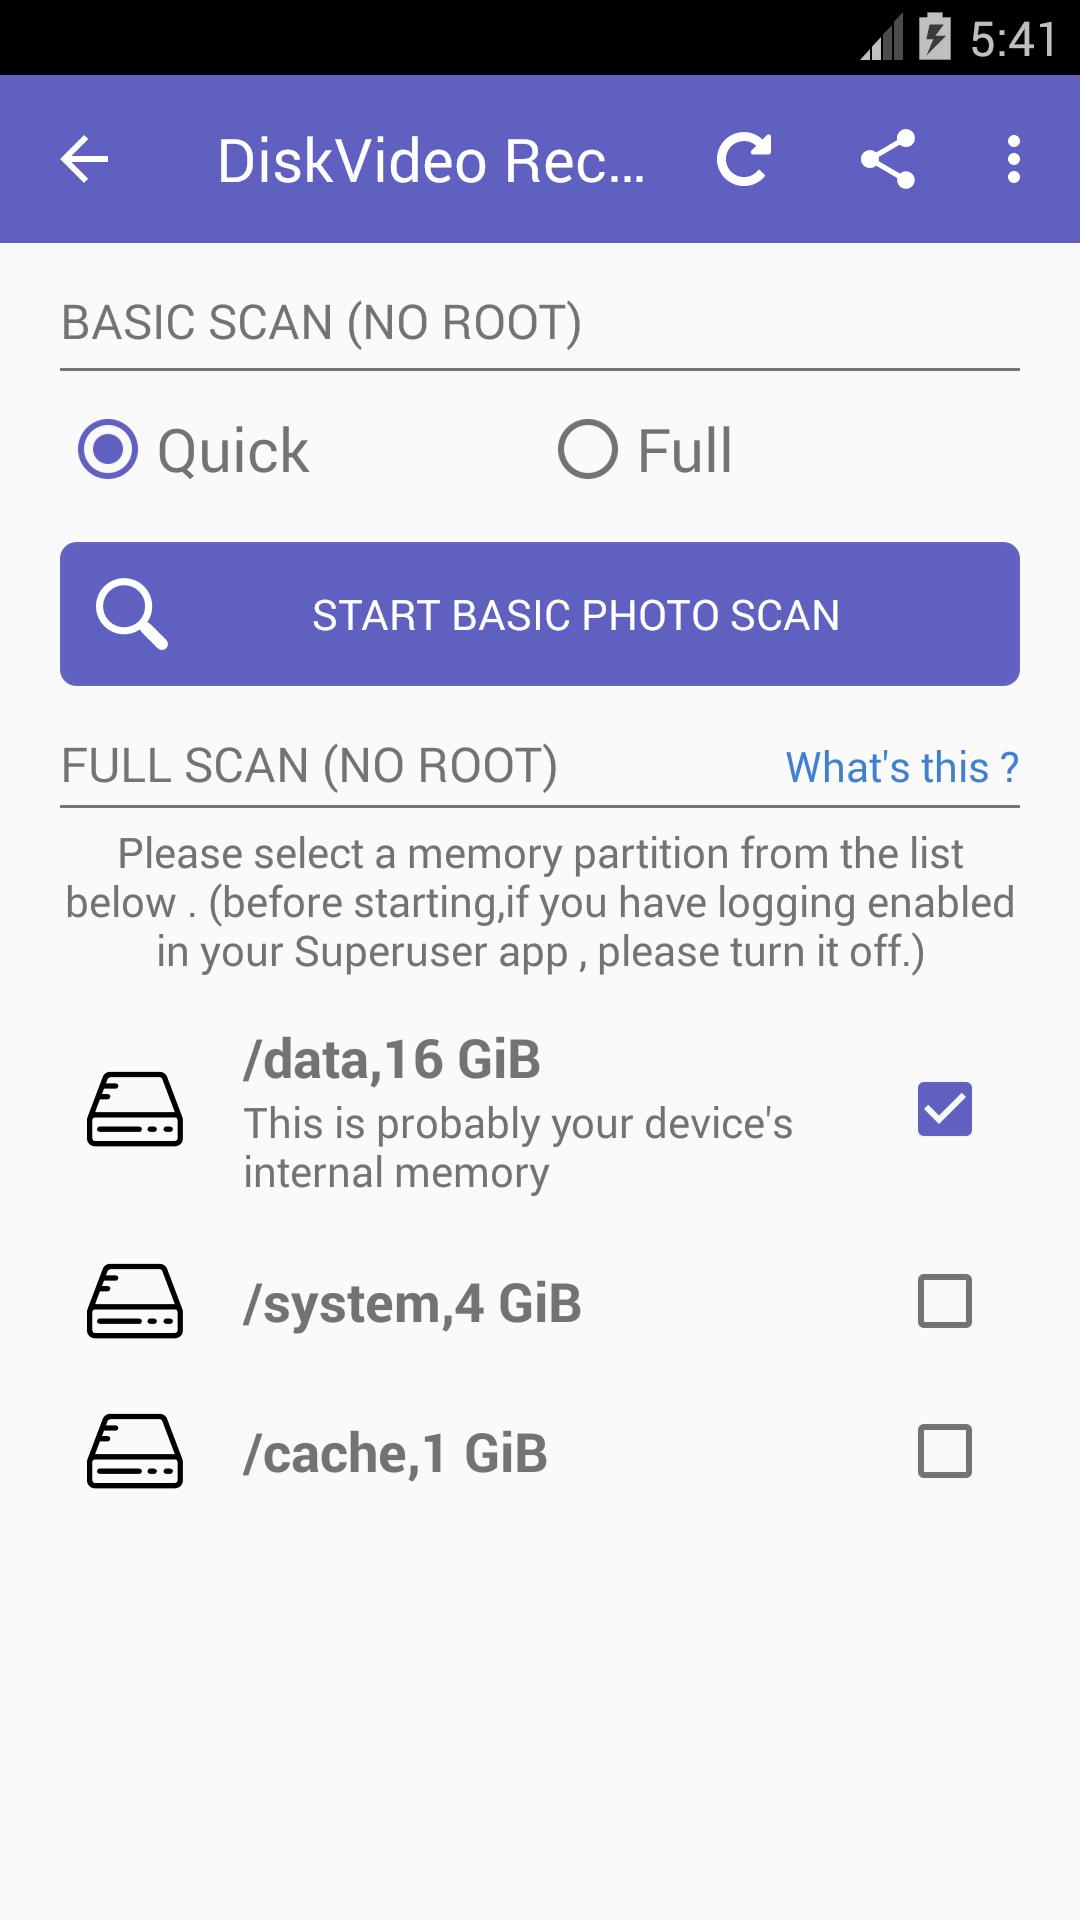
Task: Tap the /cache partition drive icon
Action: tap(135, 1451)
